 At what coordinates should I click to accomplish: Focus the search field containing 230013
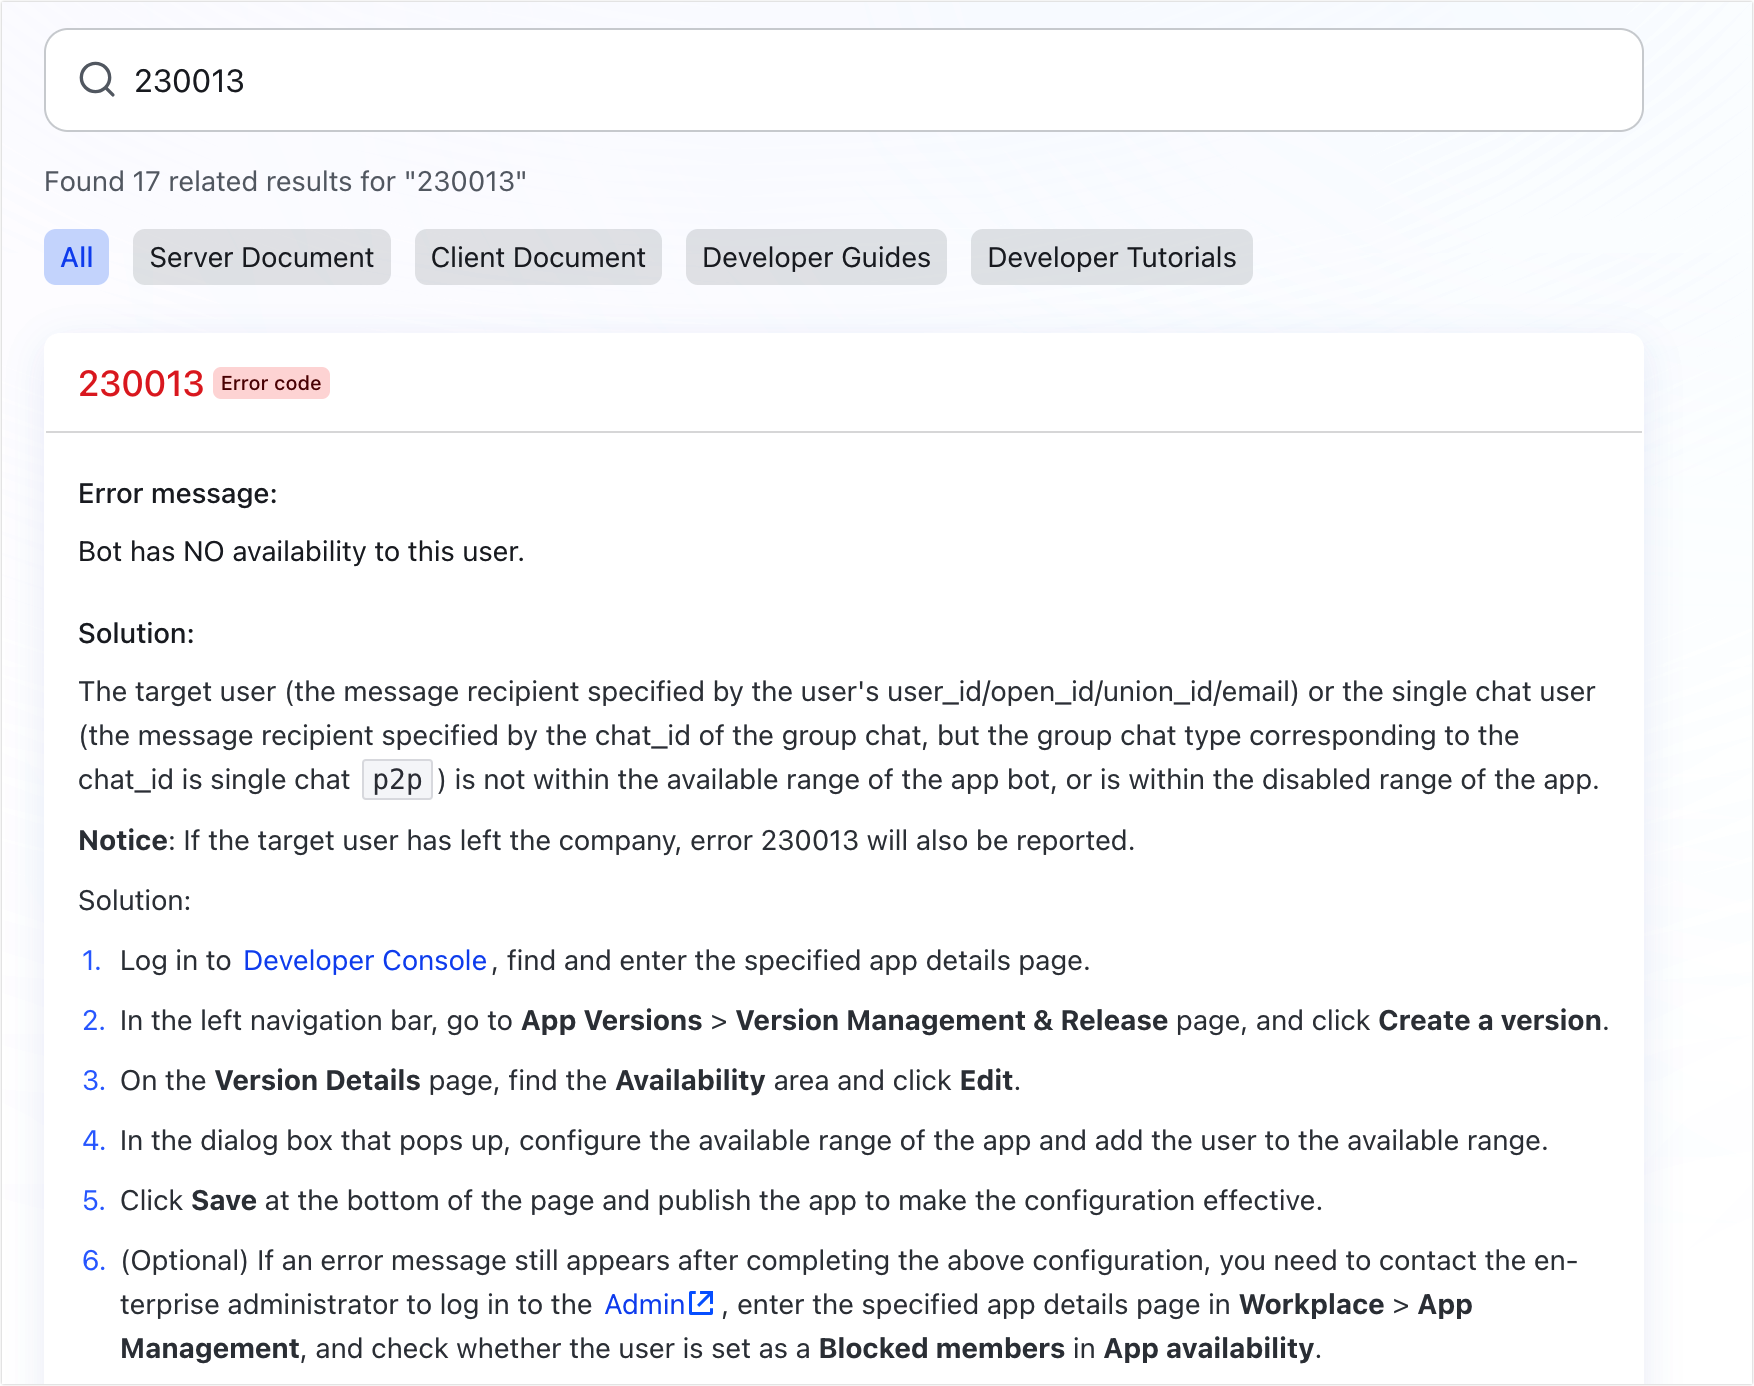coord(843,80)
